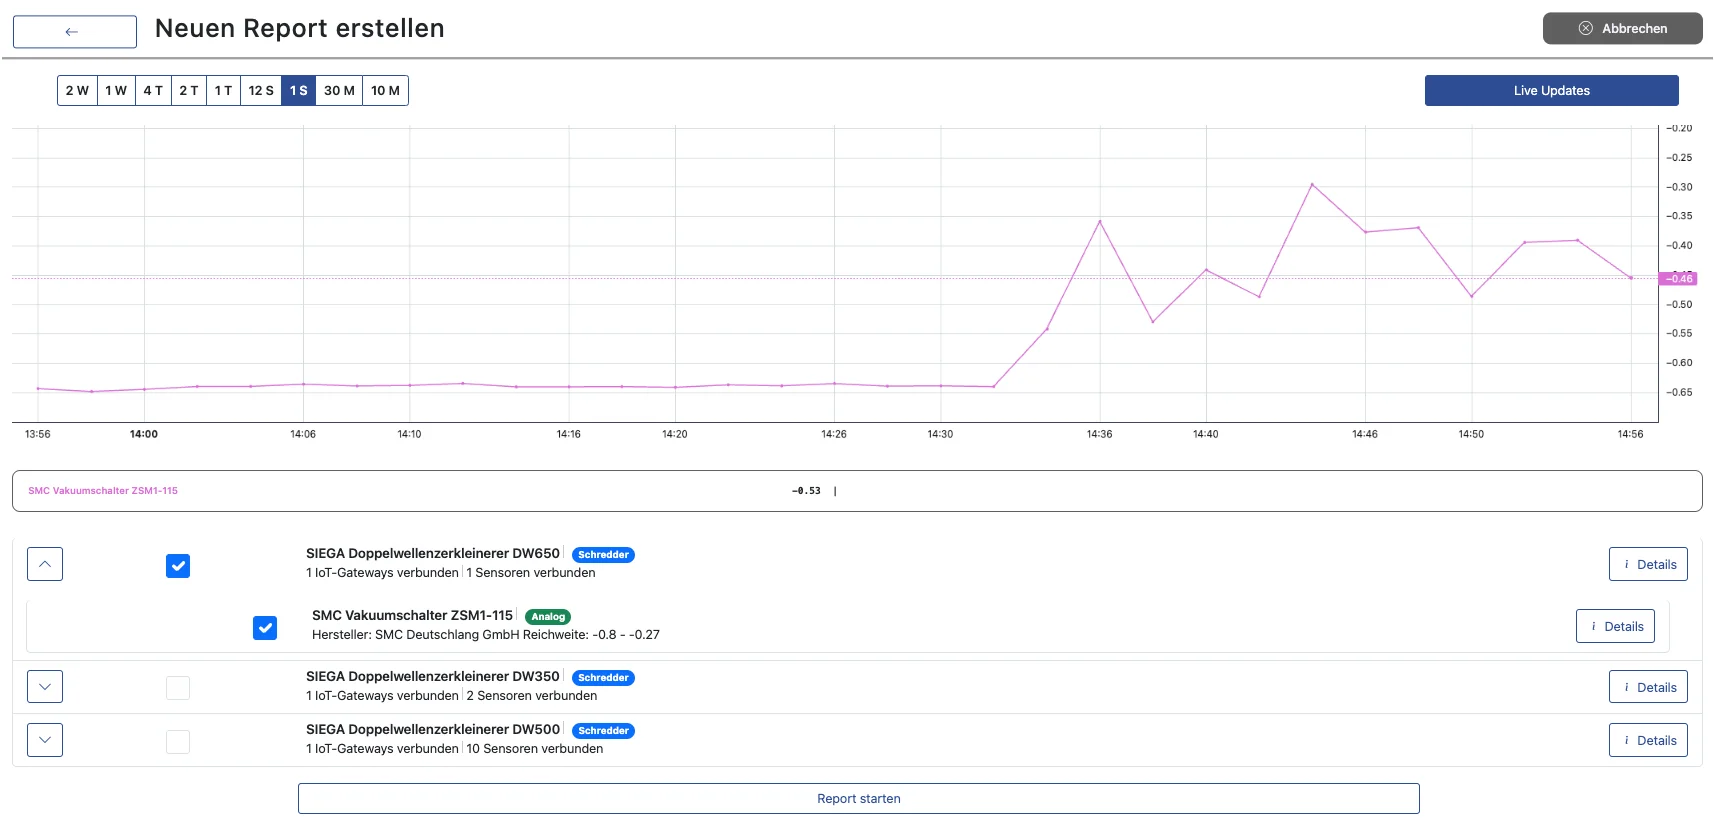Switch to the 2 W time range

[x=77, y=91]
